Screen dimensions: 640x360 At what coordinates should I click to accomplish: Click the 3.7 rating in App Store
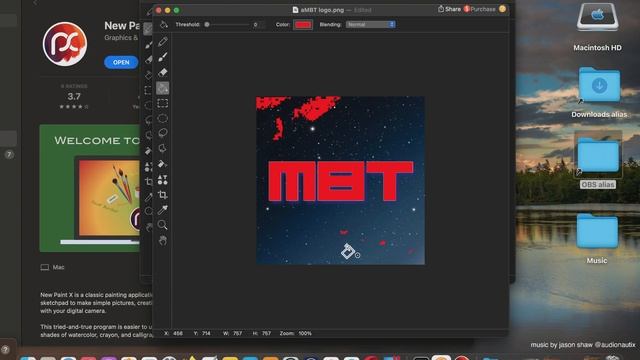click(x=74, y=97)
